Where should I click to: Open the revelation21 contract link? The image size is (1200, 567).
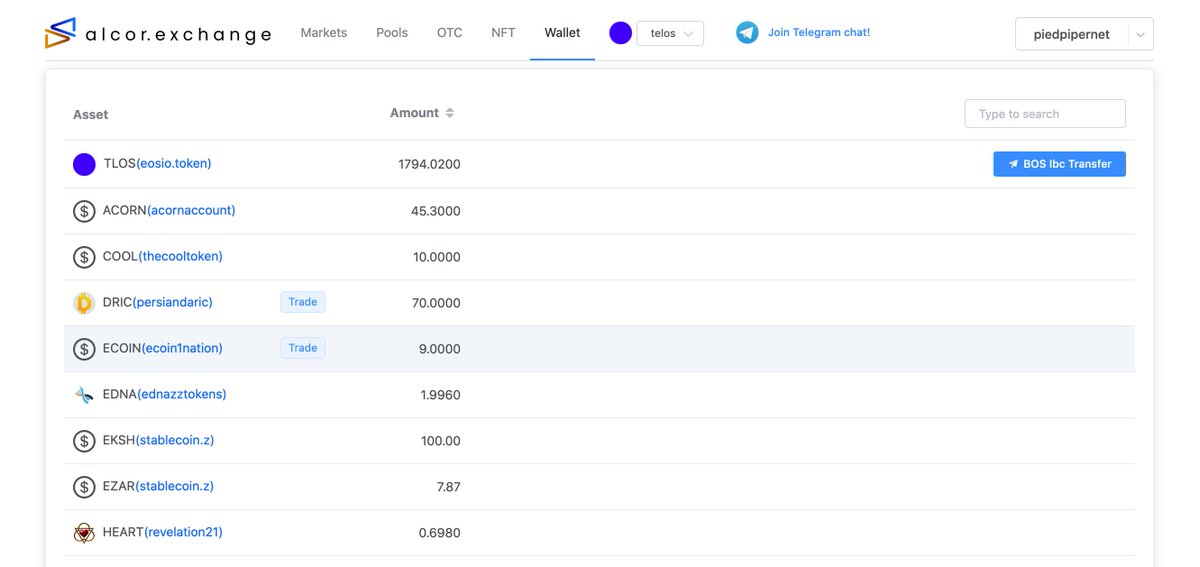(x=184, y=532)
